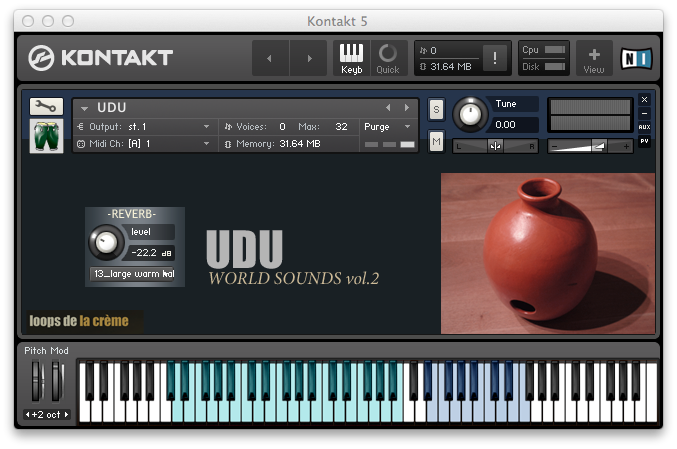Screen dimensions: 677x449
Task: Click the exclamation panic button
Action: click(x=495, y=57)
